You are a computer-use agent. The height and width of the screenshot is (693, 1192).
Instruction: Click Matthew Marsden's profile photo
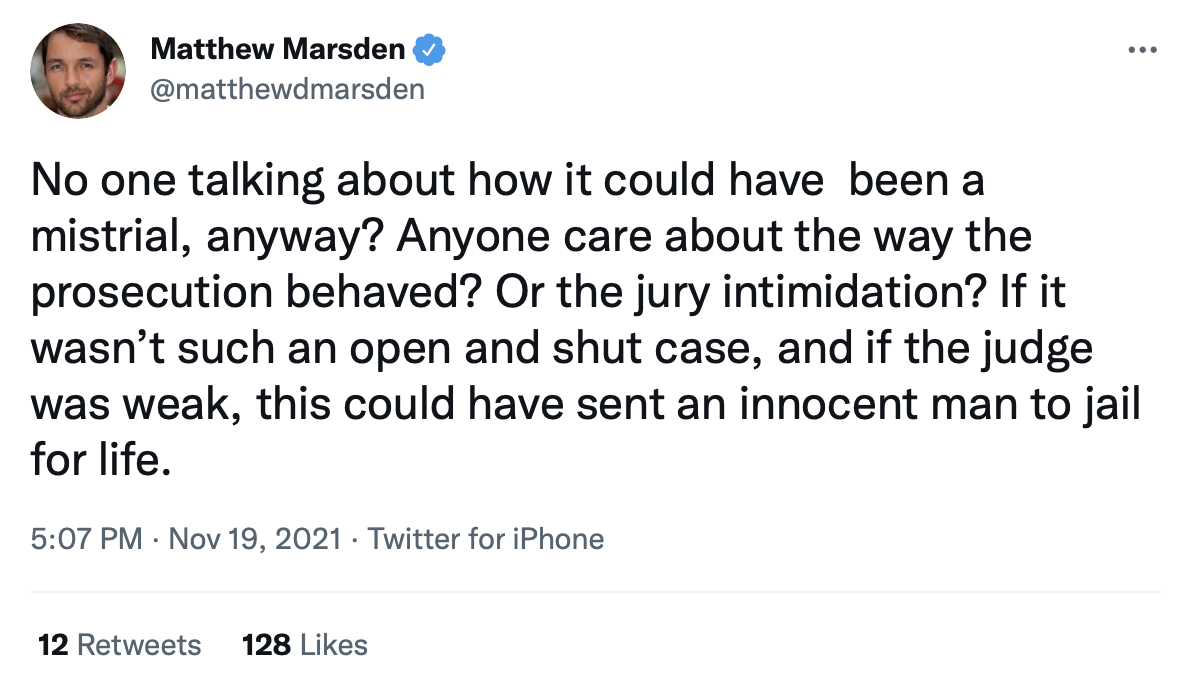pos(78,70)
